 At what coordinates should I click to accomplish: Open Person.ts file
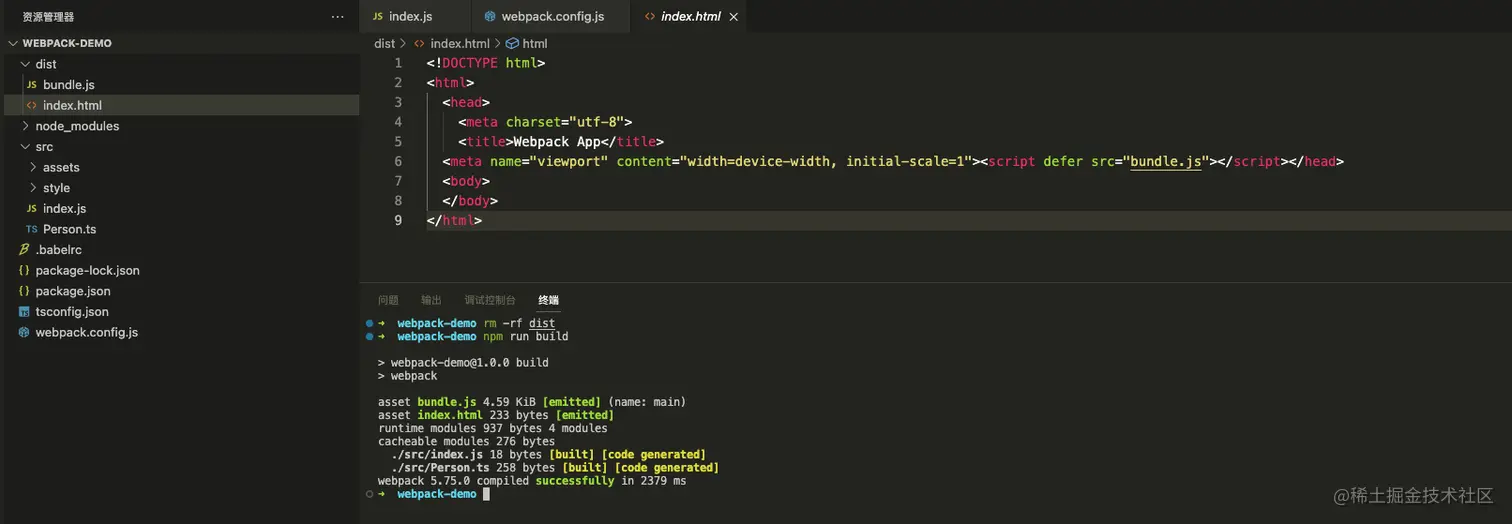pos(69,229)
